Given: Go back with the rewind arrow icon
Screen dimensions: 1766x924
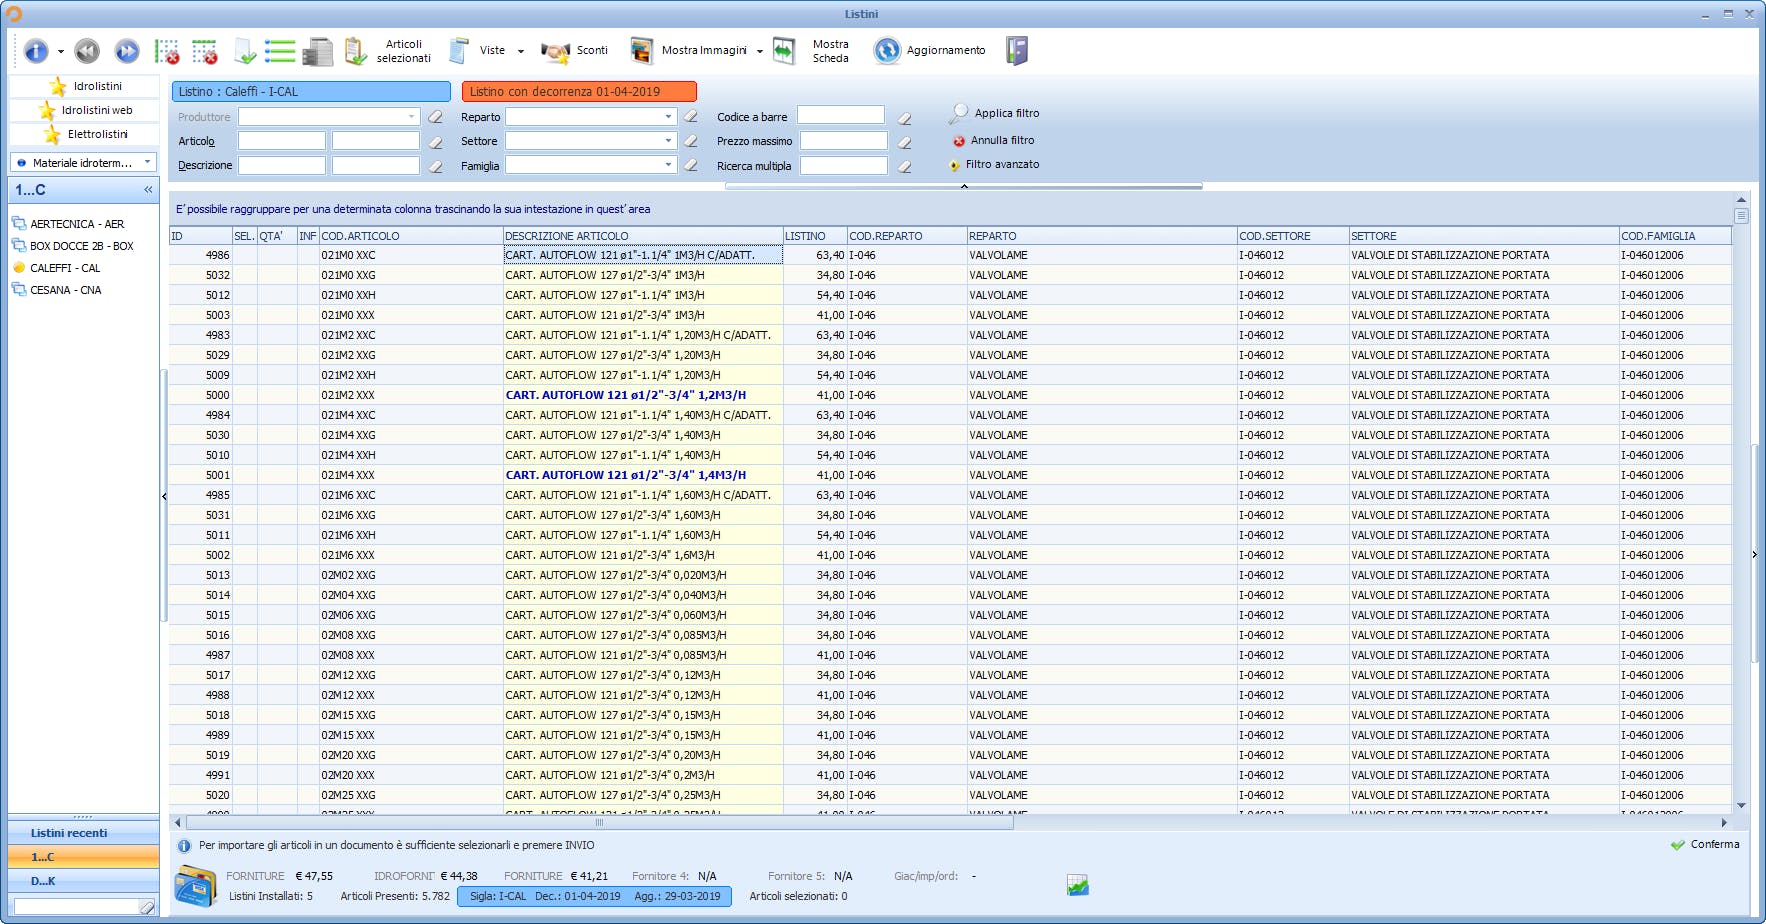Looking at the screenshot, I should [87, 51].
